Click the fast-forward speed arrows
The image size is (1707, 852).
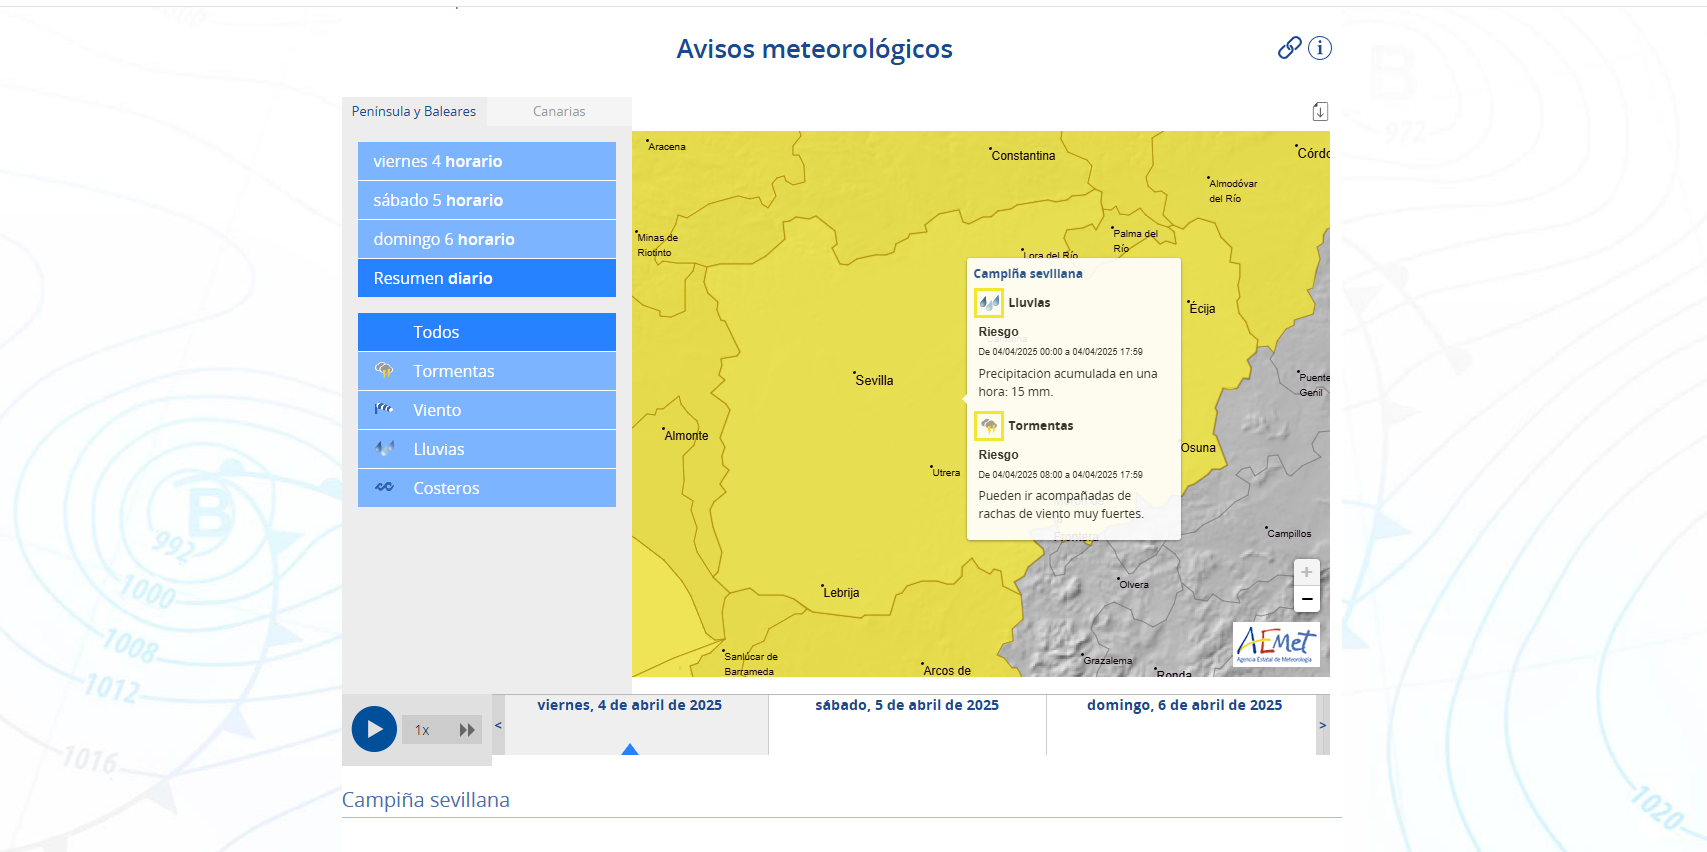[x=467, y=730]
